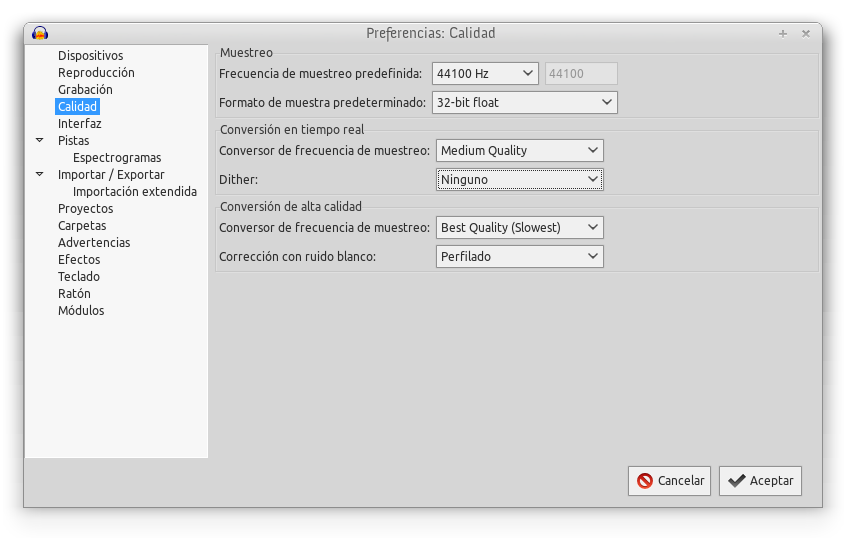Click the Audacity headphones icon in title bar
855x543 pixels.
[x=41, y=33]
